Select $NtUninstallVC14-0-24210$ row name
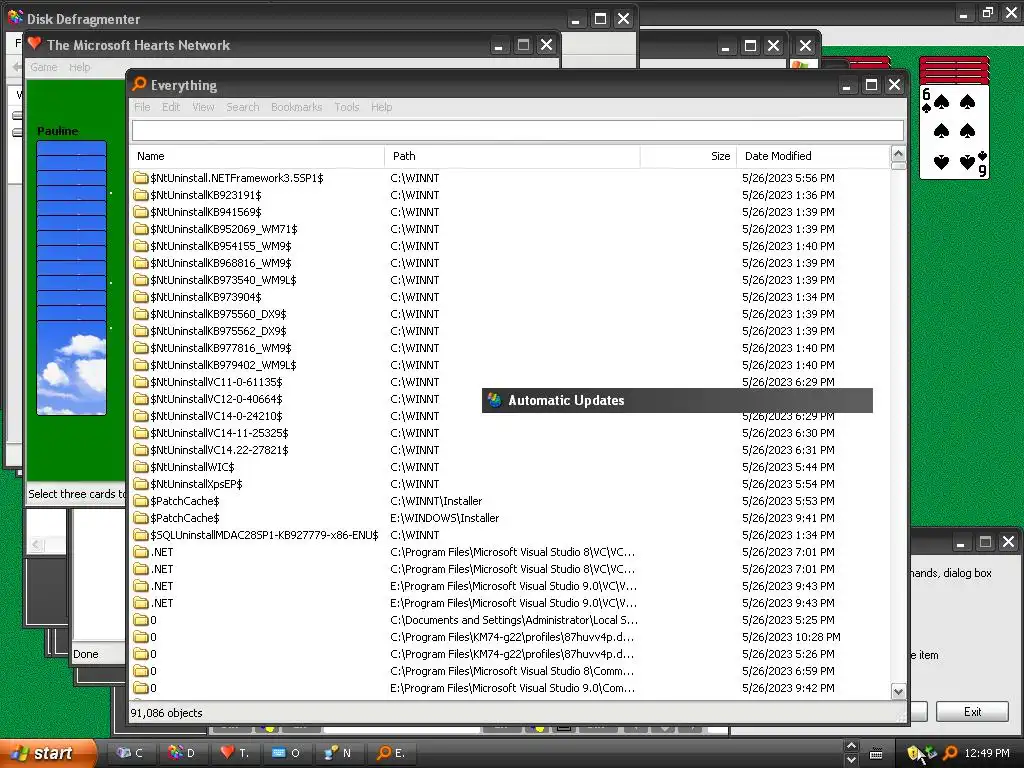 pyautogui.click(x=216, y=416)
